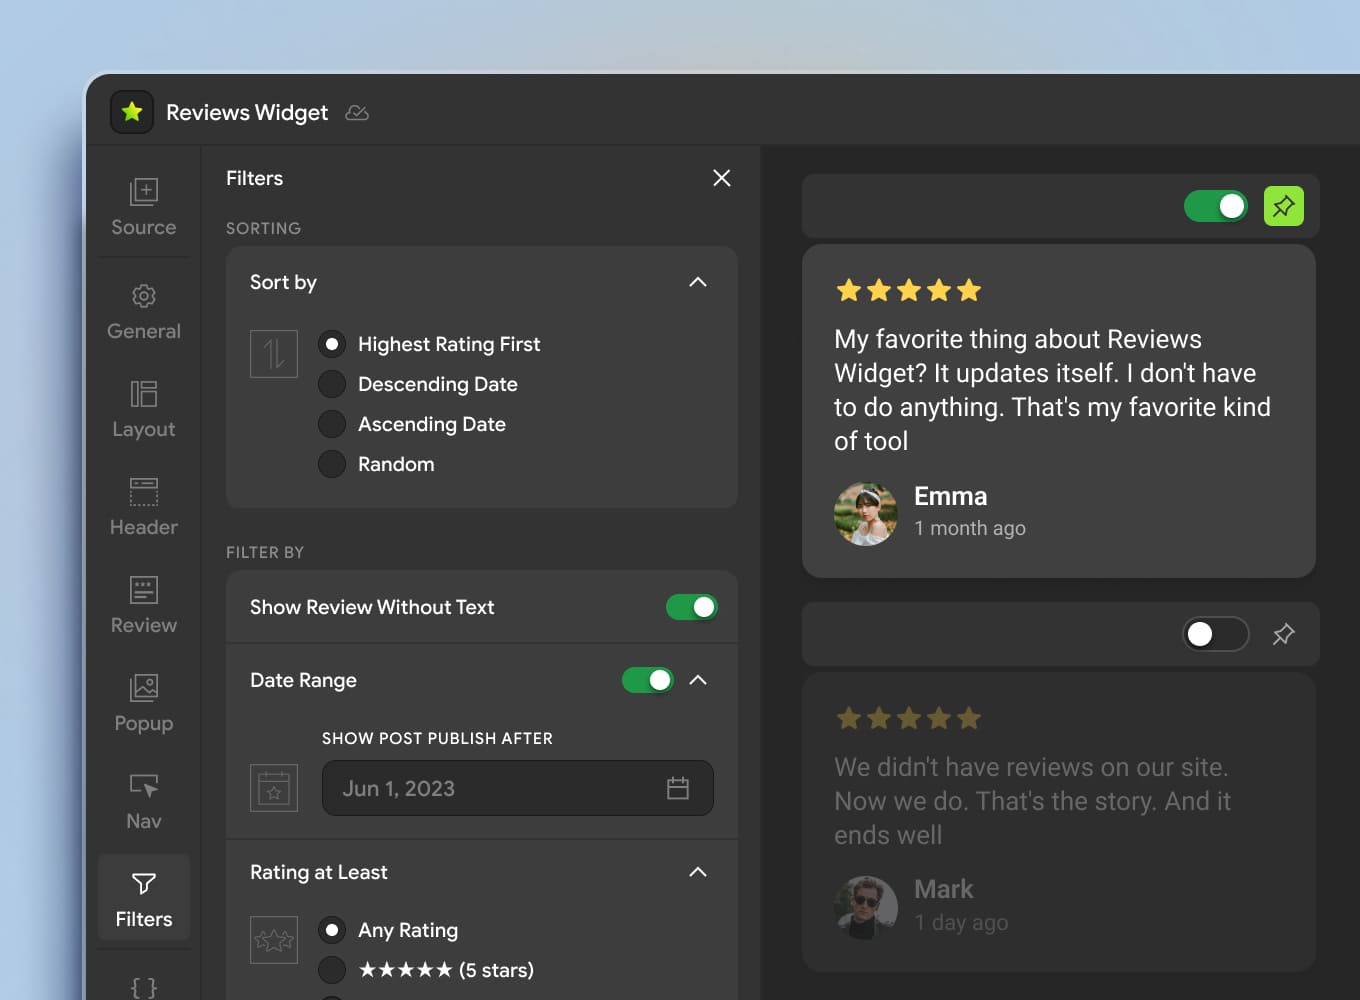Click '1 day ago' timestamp
The image size is (1360, 1000).
961,922
